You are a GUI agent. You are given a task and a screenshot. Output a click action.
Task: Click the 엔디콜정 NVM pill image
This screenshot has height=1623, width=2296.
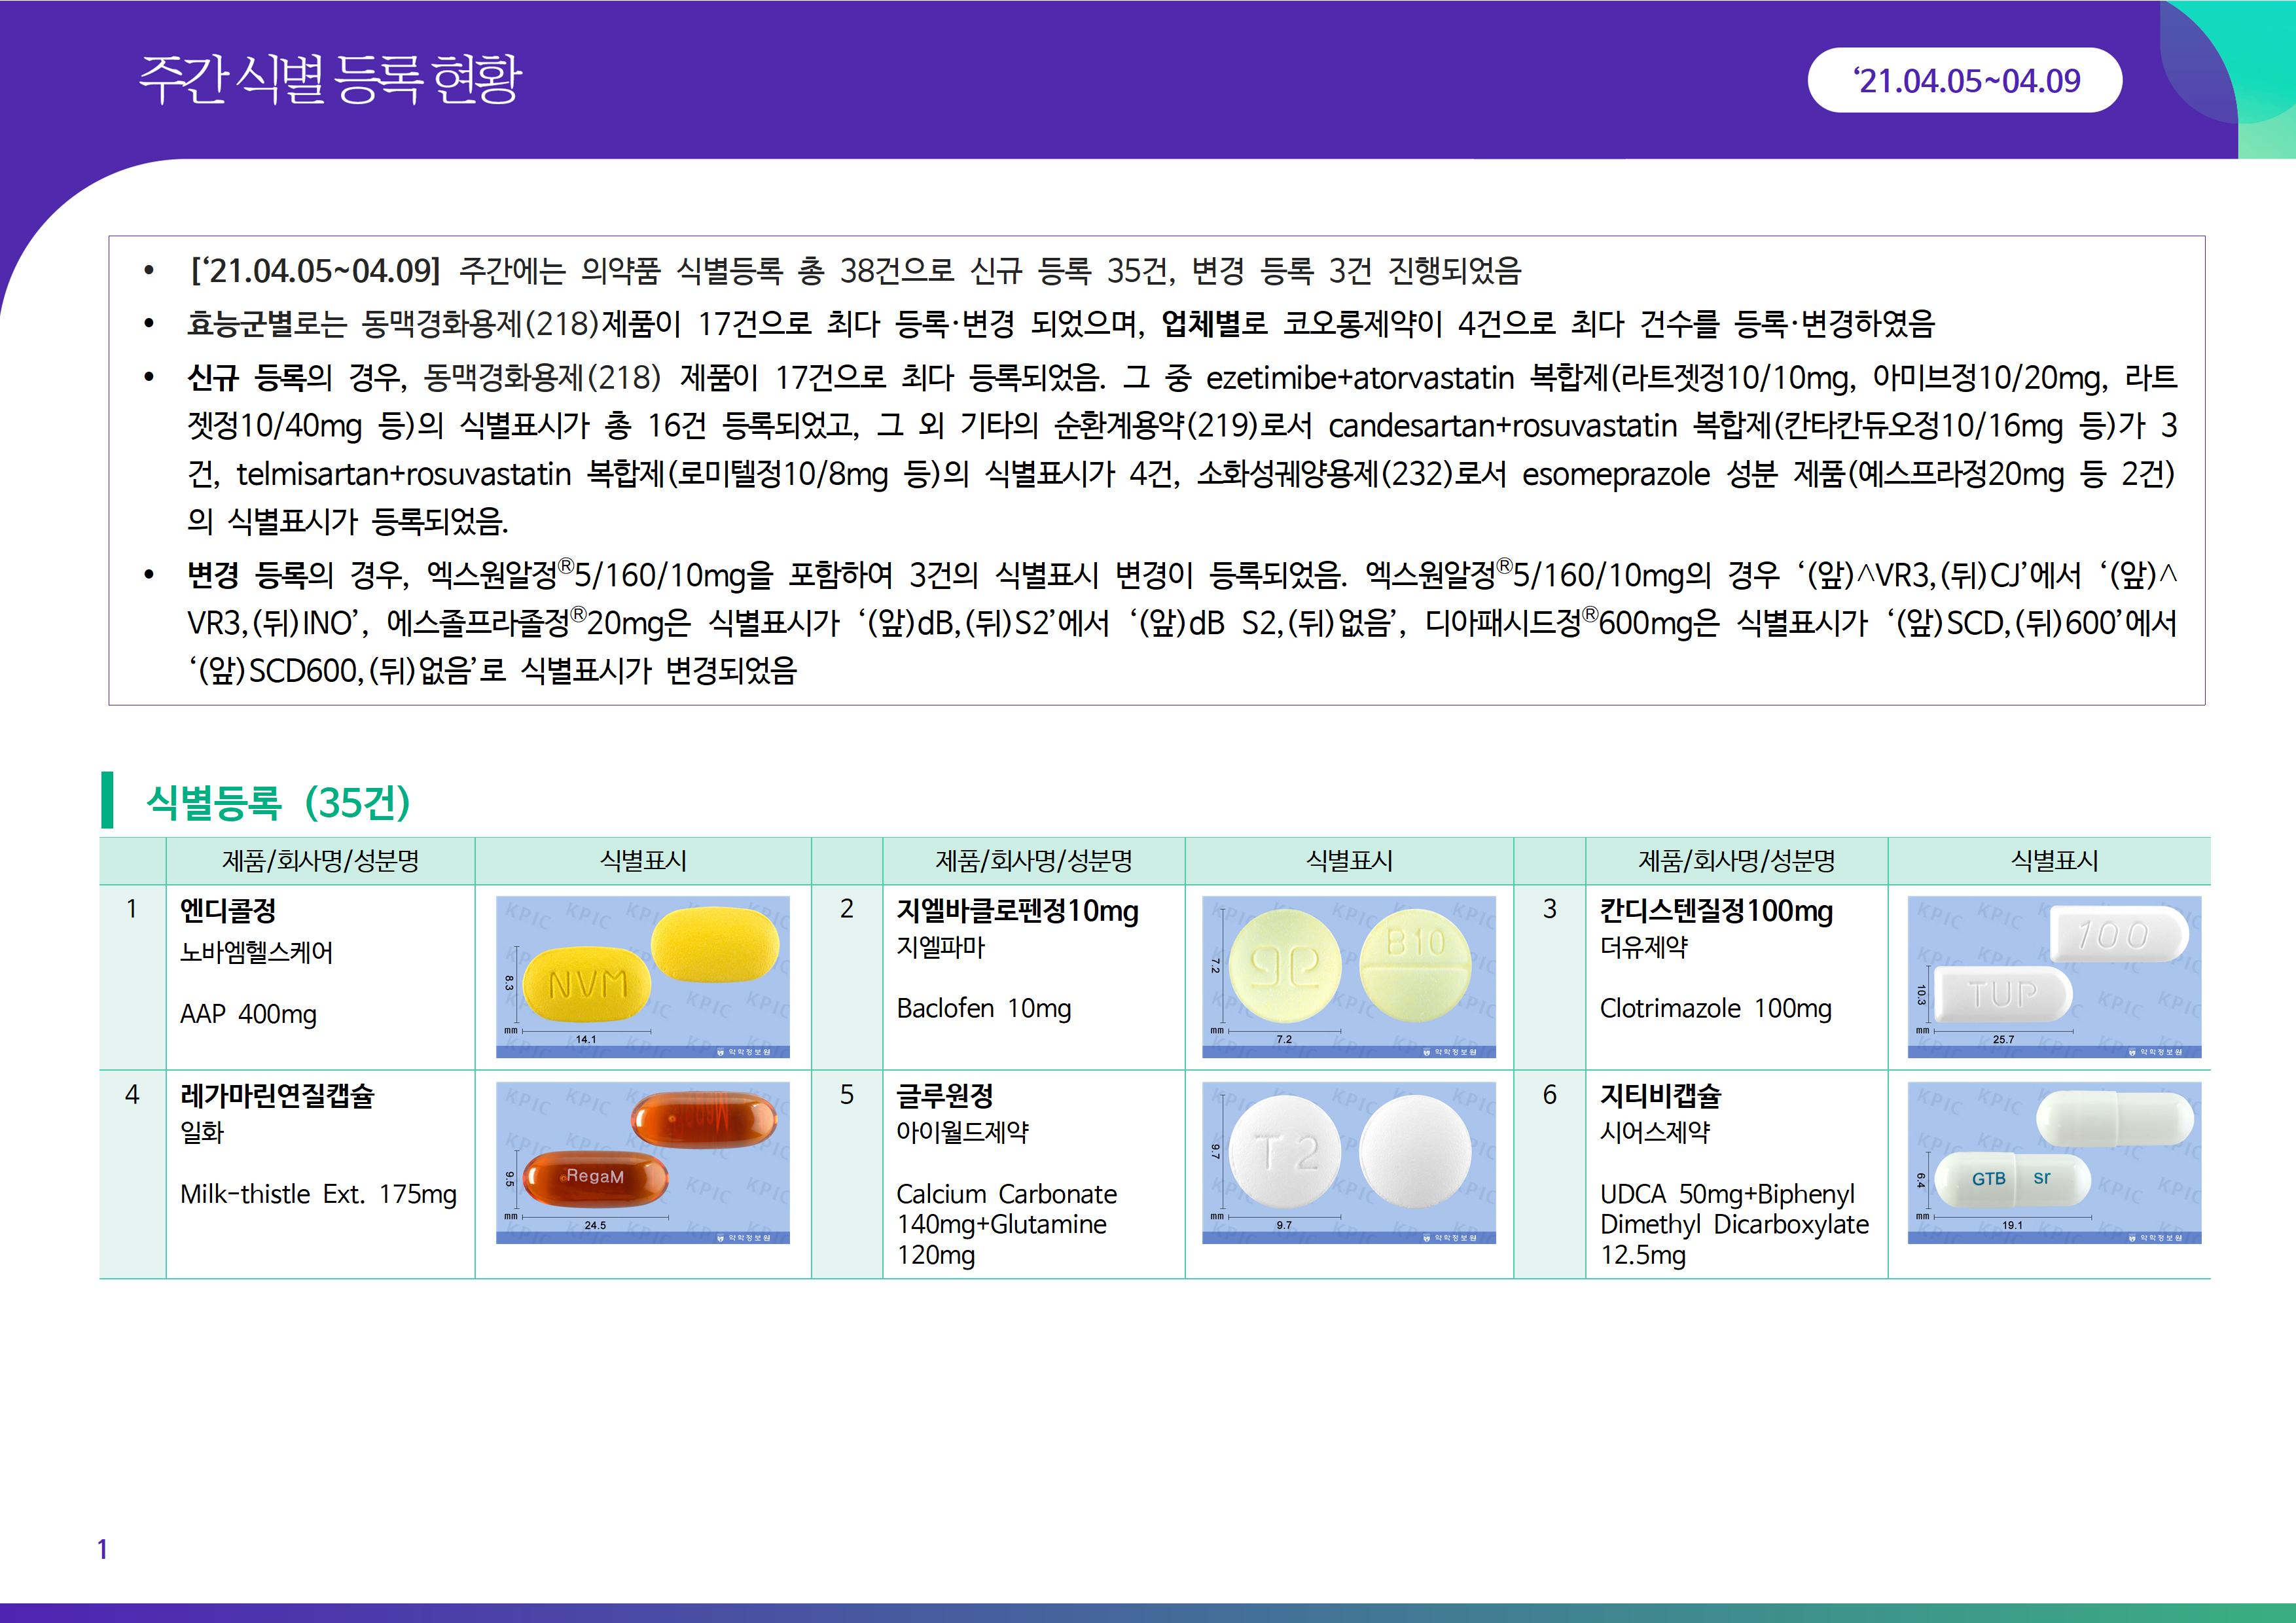pyautogui.click(x=642, y=976)
